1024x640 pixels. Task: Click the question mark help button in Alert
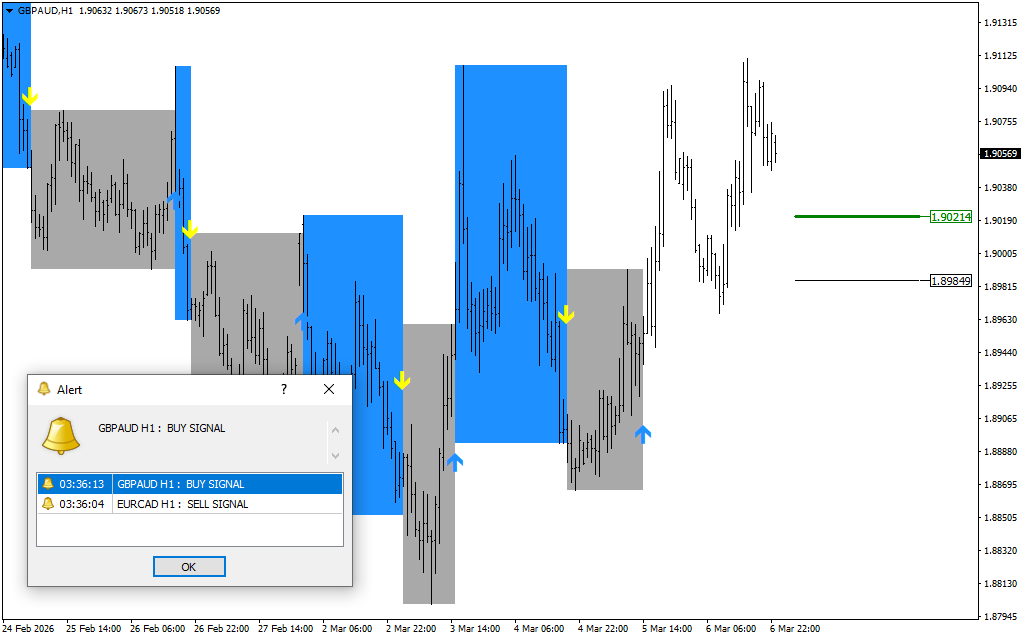tap(283, 389)
